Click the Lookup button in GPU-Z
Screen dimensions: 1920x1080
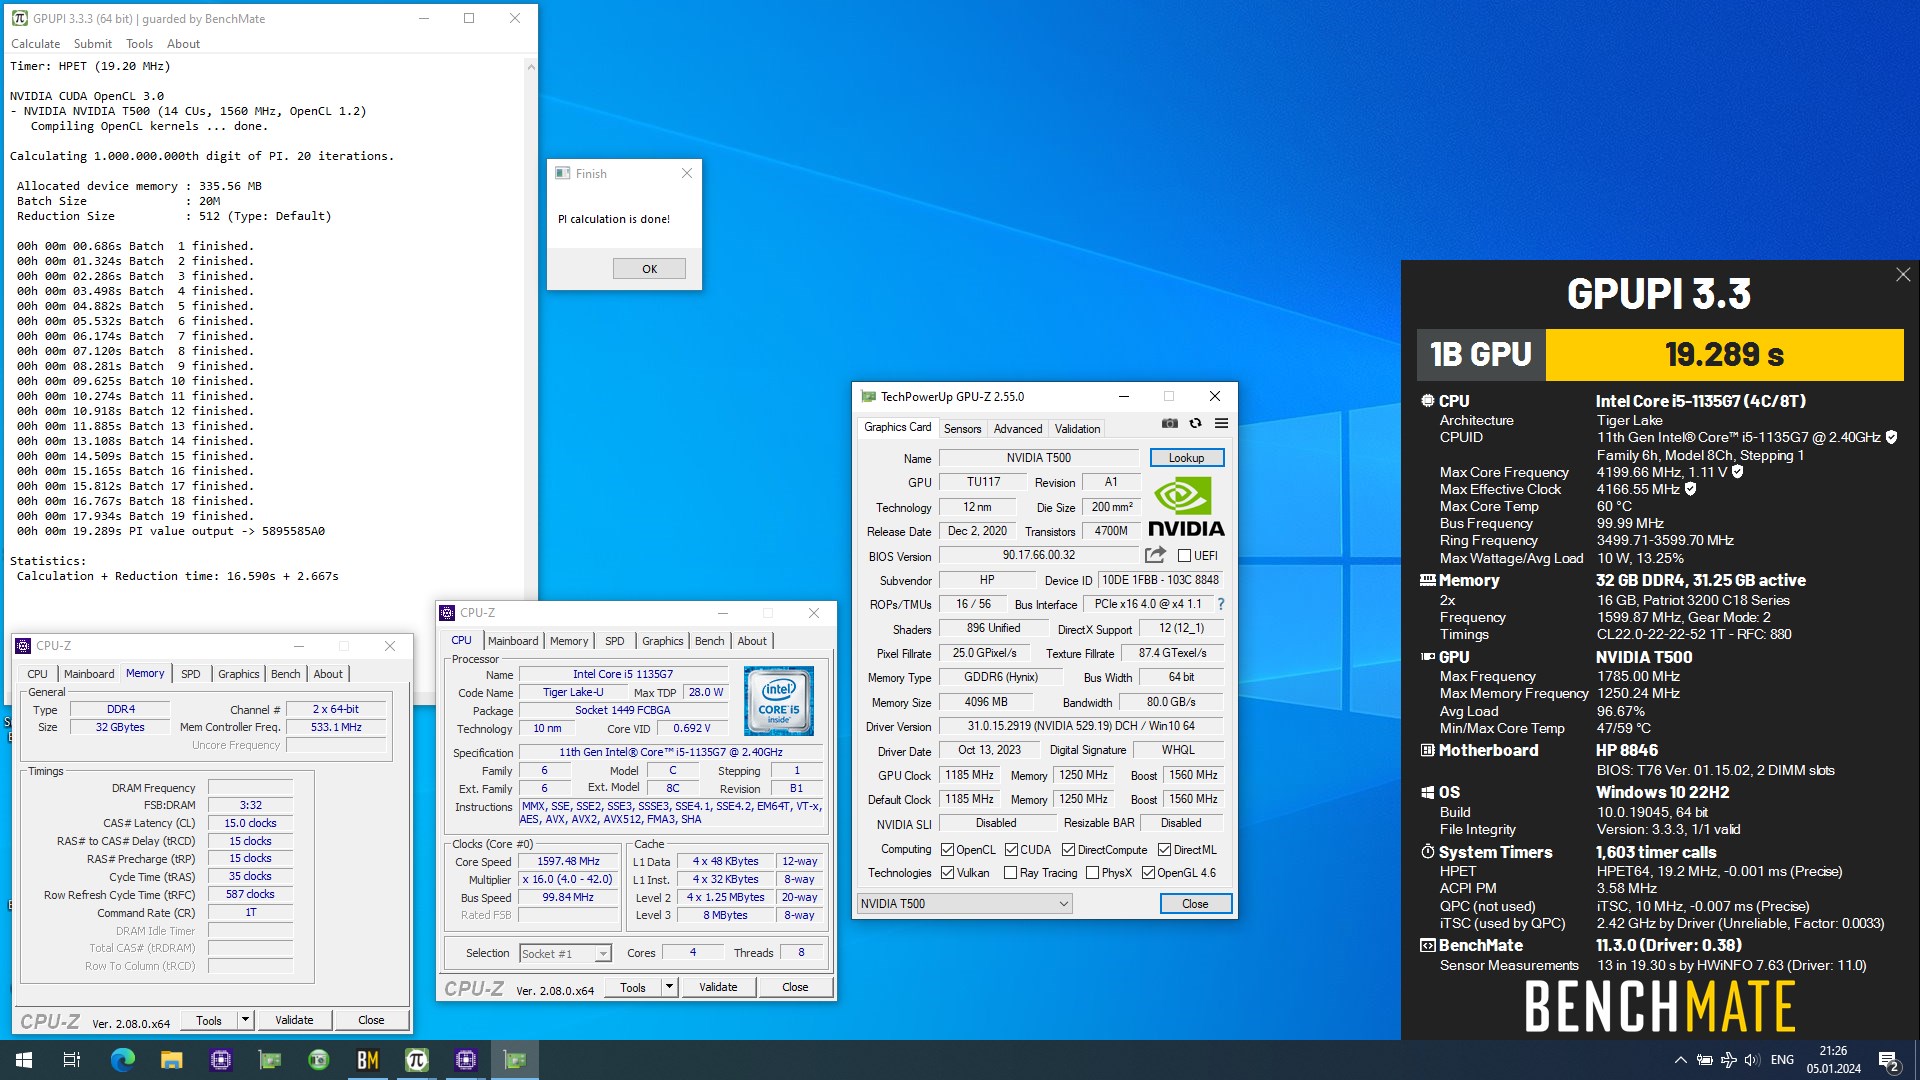click(x=1186, y=458)
